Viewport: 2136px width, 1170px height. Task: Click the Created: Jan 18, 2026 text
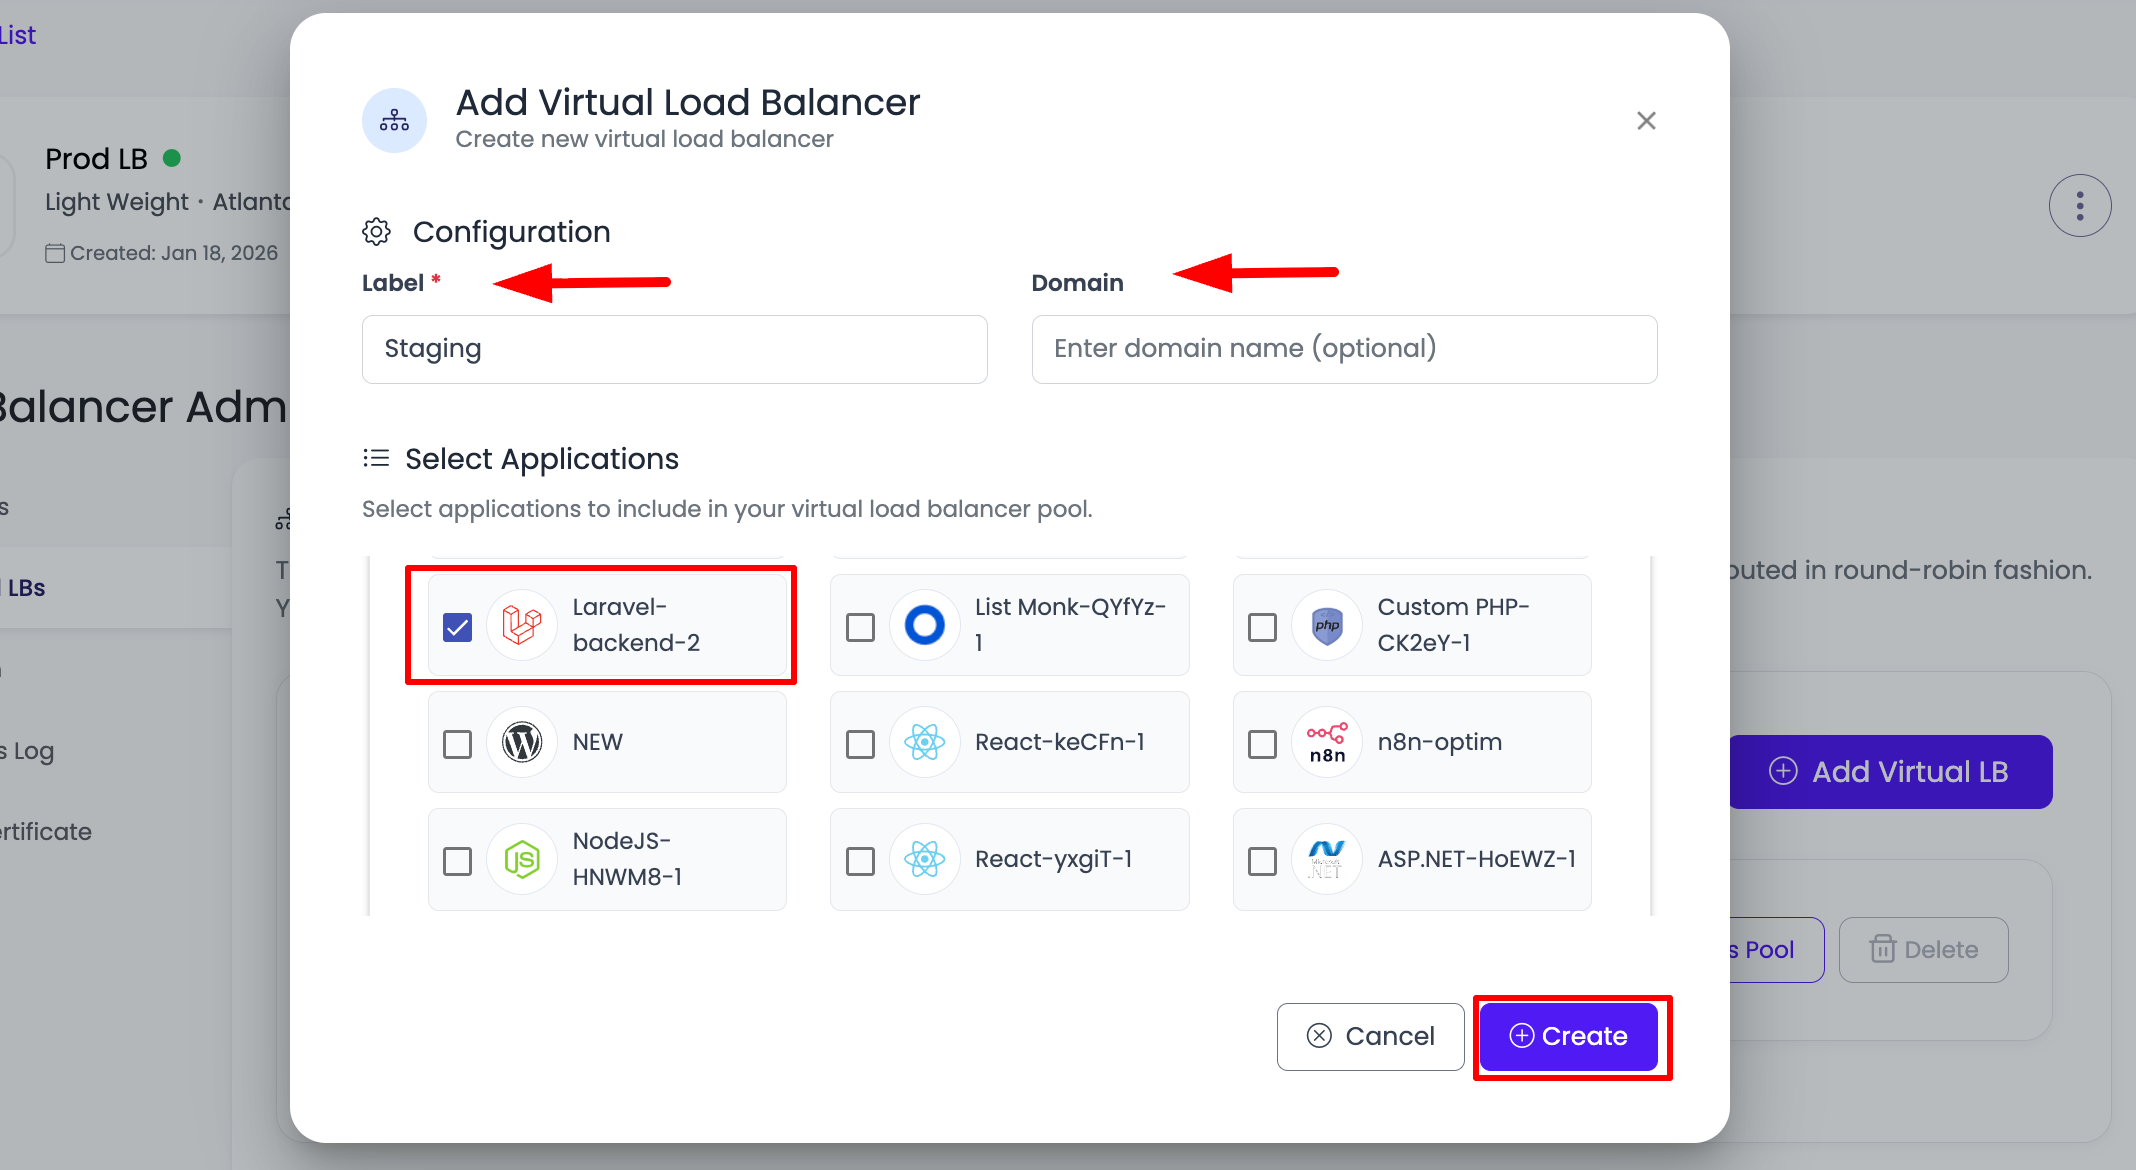[x=174, y=253]
